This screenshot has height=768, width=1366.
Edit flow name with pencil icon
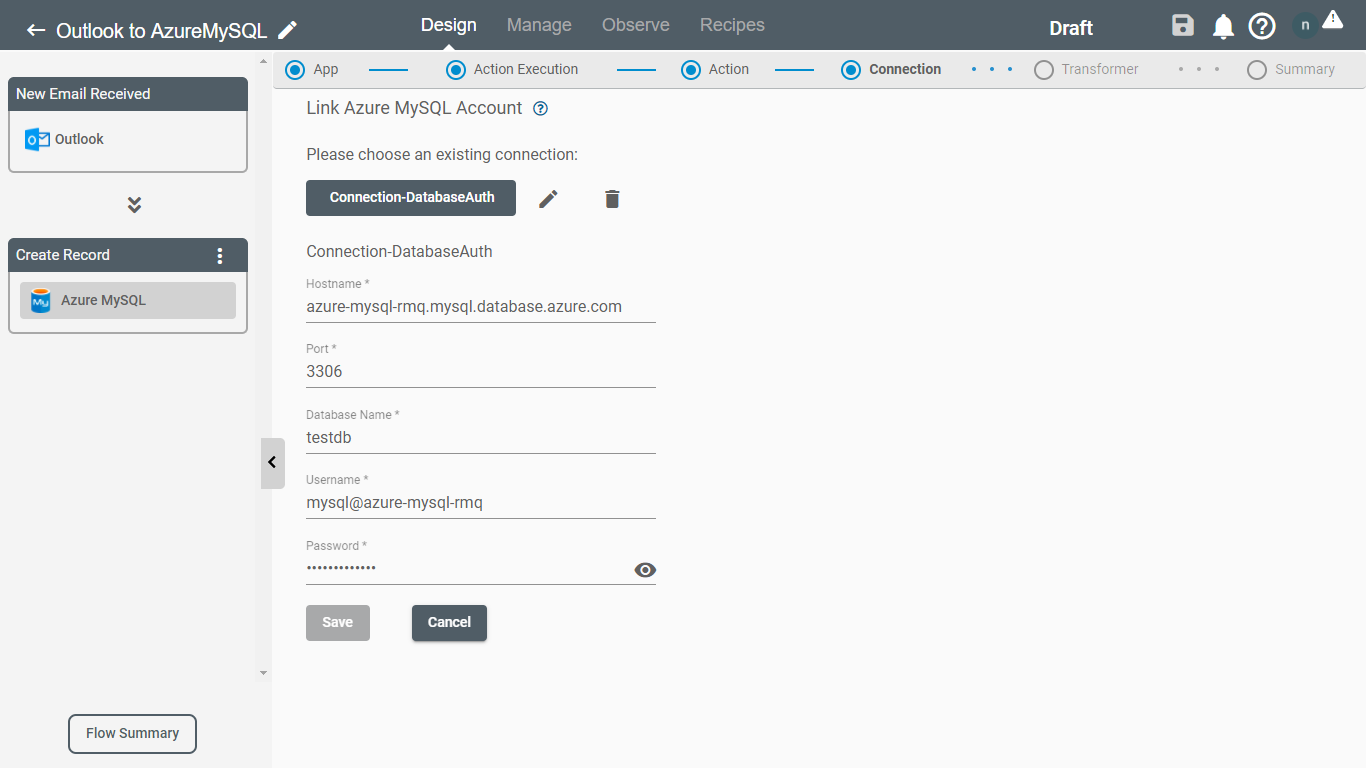point(288,30)
